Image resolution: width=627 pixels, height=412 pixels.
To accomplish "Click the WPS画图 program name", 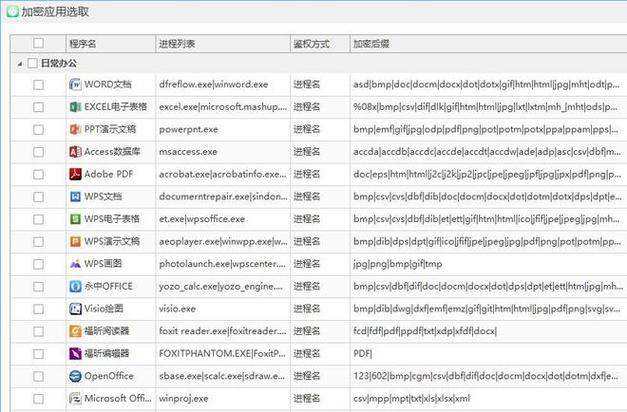I will (103, 264).
